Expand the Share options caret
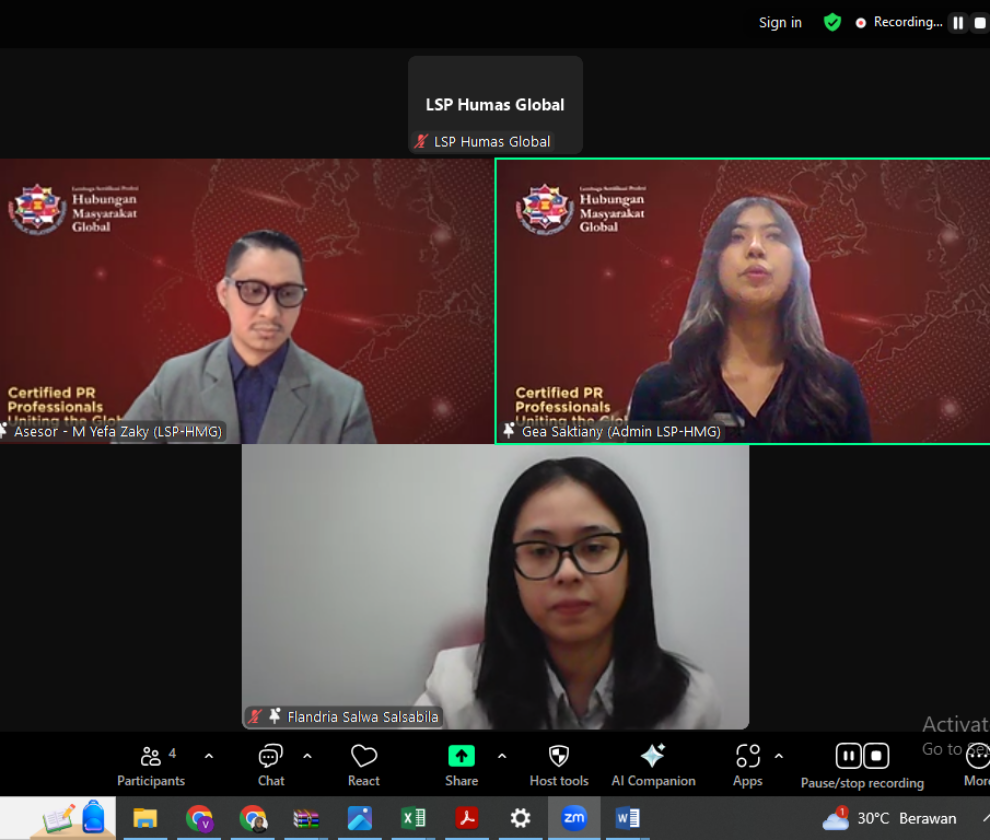The width and height of the screenshot is (990, 840). tap(502, 756)
